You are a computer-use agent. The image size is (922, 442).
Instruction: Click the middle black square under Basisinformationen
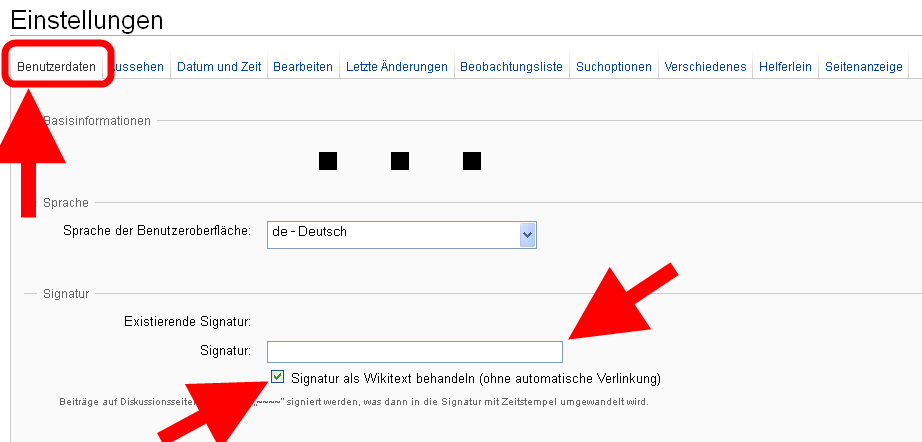400,160
